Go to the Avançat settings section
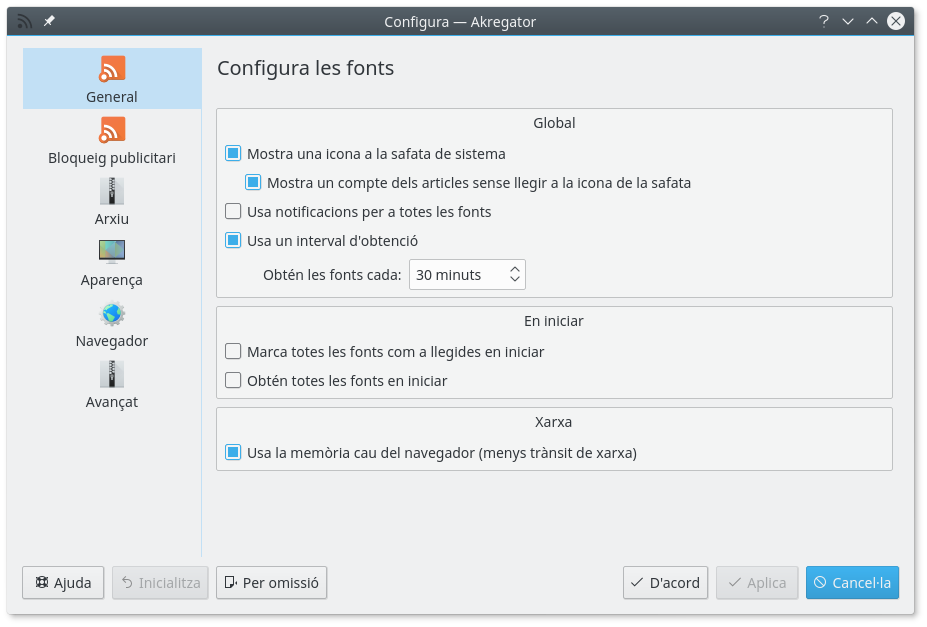Image resolution: width=927 pixels, height=627 pixels. (112, 386)
